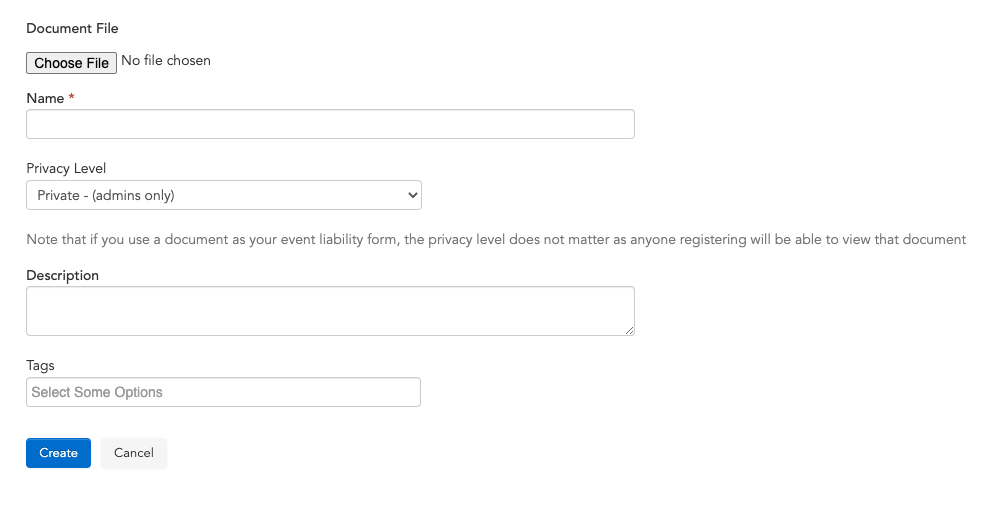Viewport: 989px width, 508px height.
Task: Click the 'Private - (admins only)' selected value
Action: [x=106, y=195]
